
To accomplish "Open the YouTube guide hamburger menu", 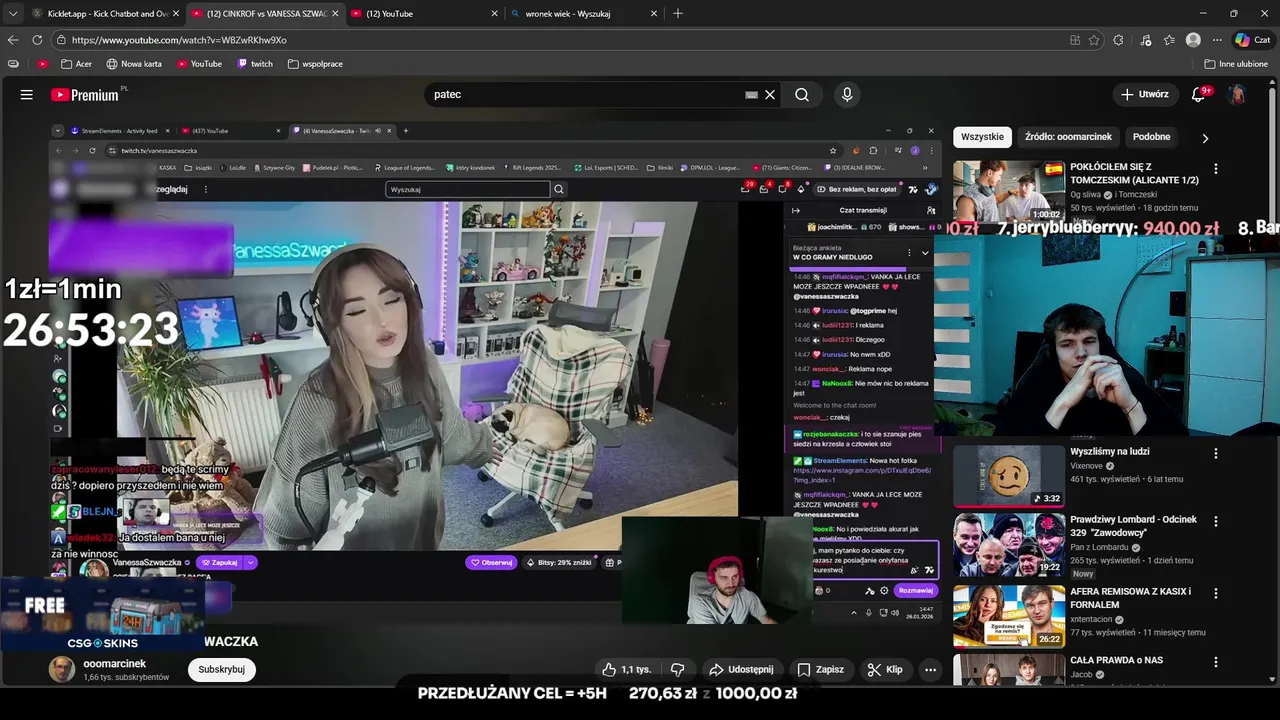I will (27, 94).
